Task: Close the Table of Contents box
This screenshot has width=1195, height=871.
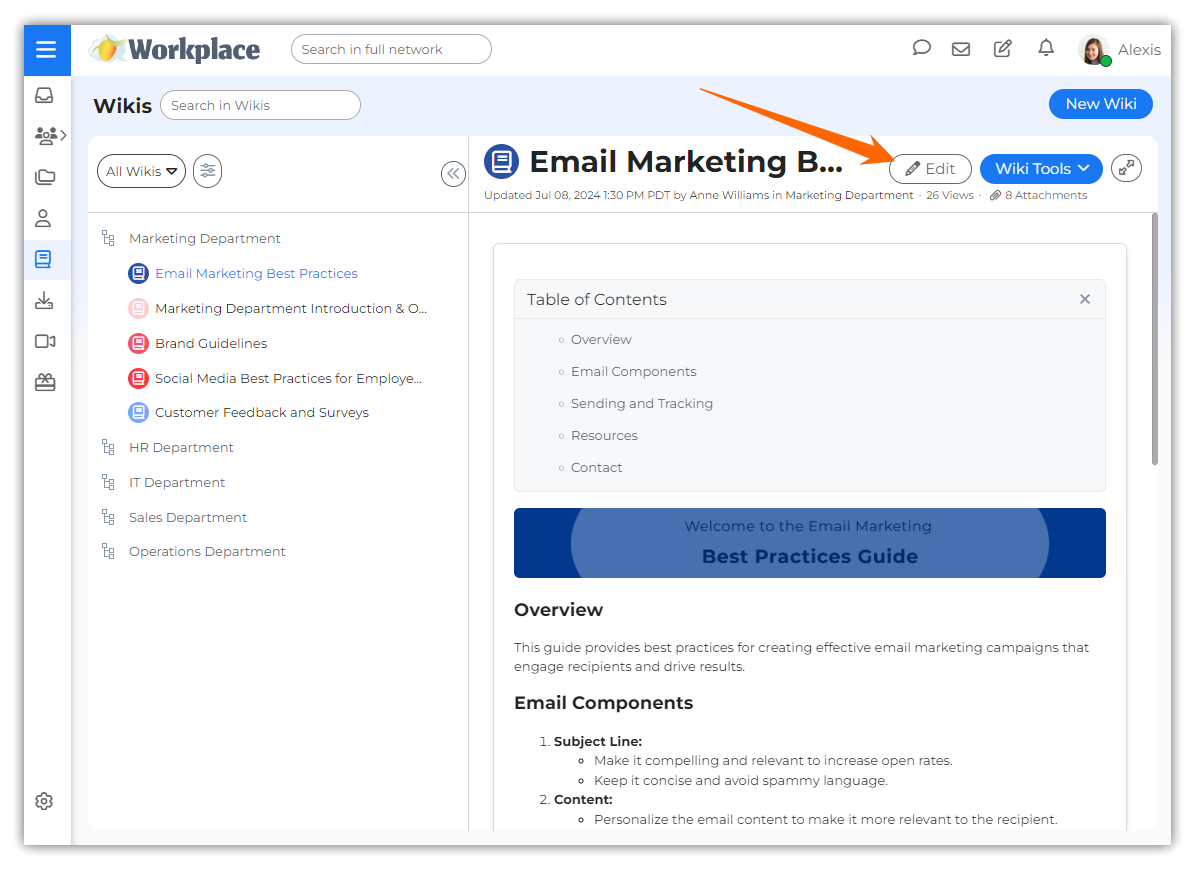Action: click(x=1085, y=299)
